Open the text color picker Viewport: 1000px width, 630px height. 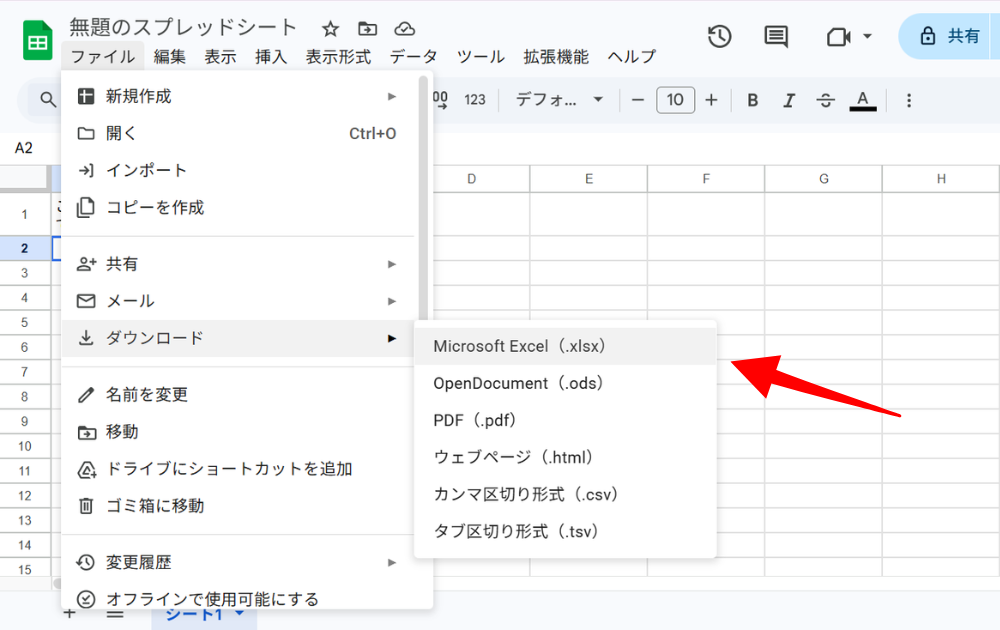pos(862,100)
